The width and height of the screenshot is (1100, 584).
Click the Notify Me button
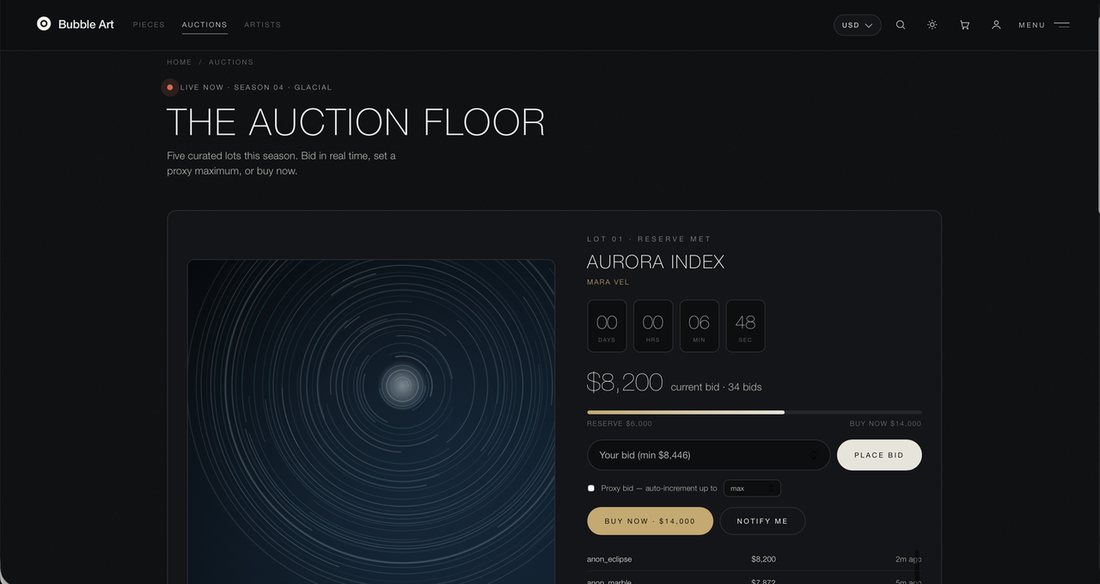coord(762,521)
